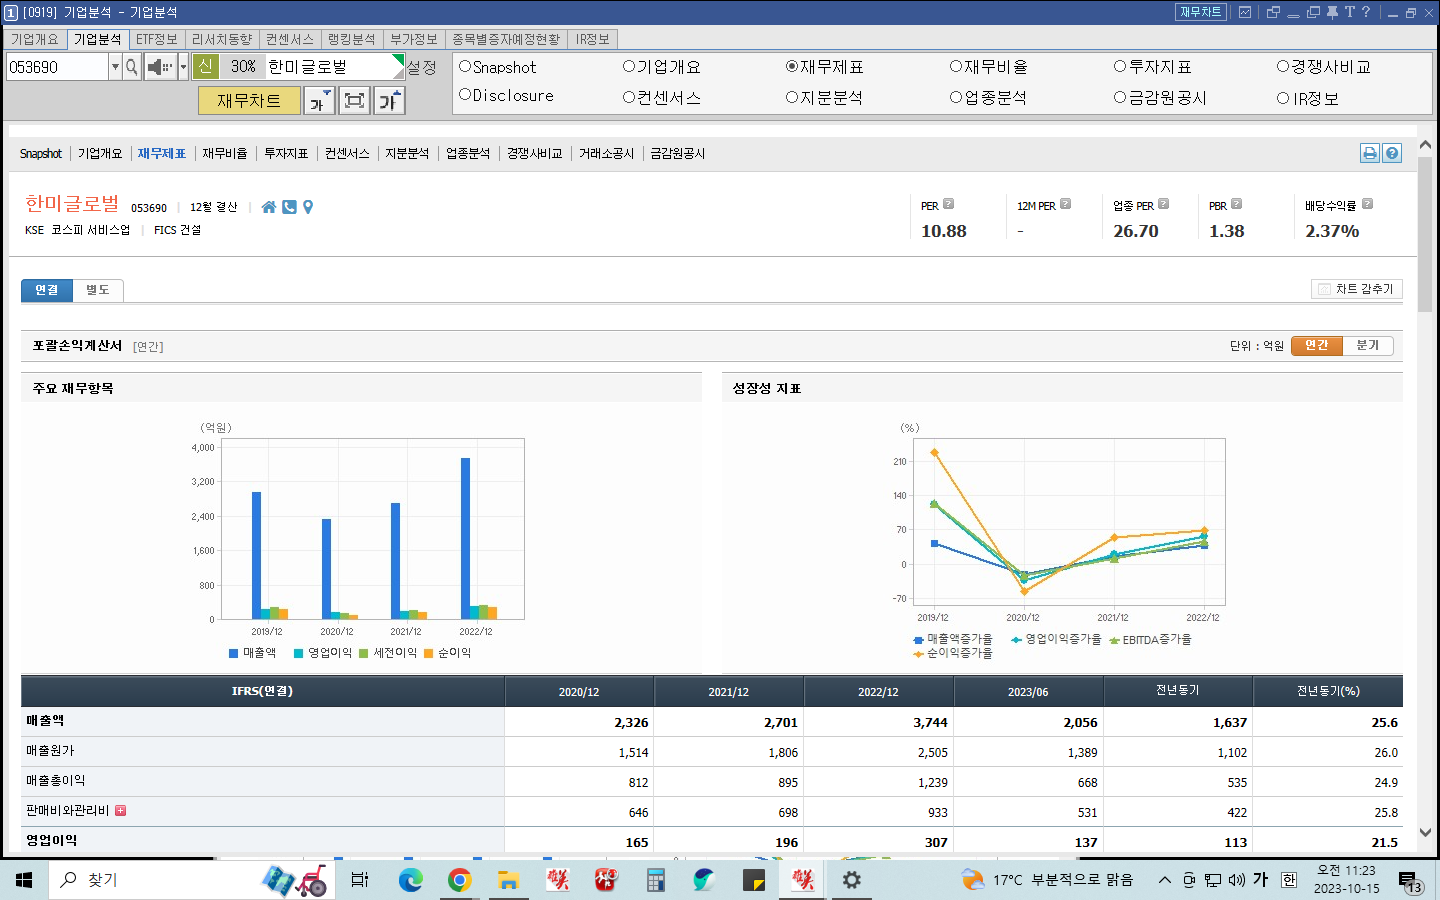Click the help mark beside 배당수익률
The width and height of the screenshot is (1440, 900).
point(1368,204)
